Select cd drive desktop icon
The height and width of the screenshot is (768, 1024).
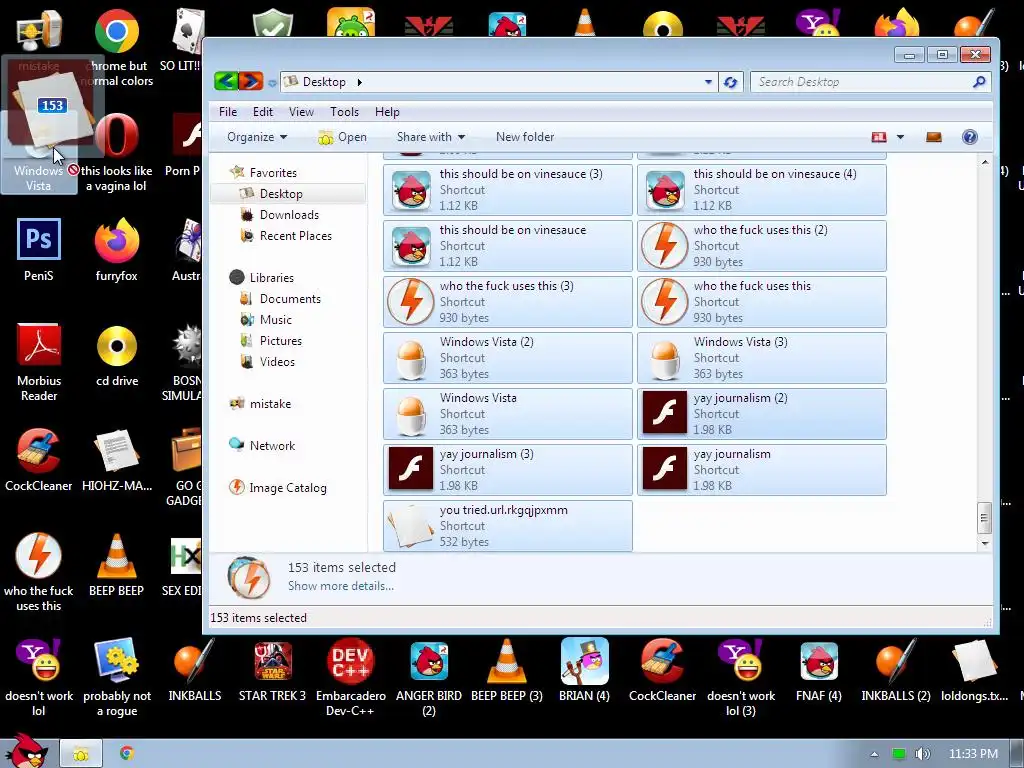[117, 356]
